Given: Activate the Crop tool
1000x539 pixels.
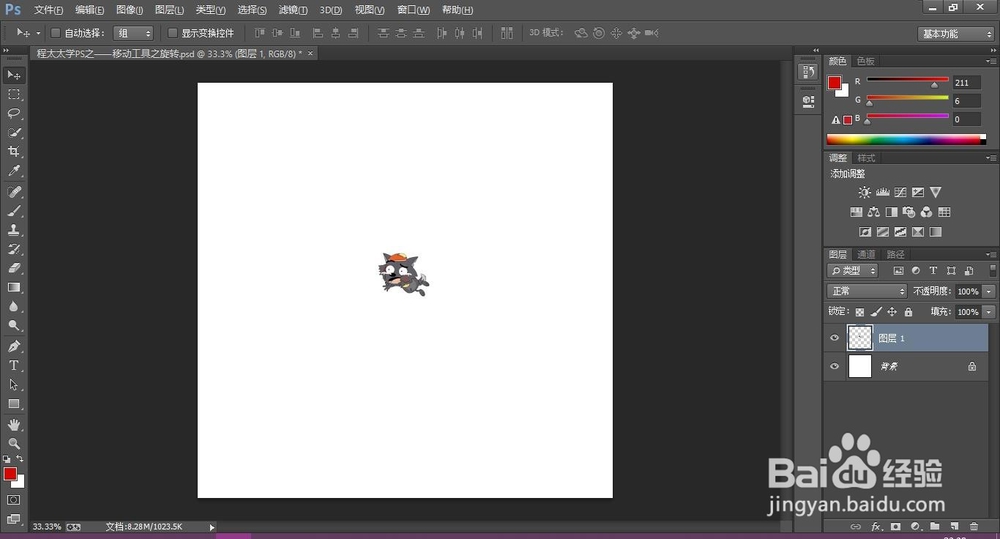Looking at the screenshot, I should coord(13,152).
